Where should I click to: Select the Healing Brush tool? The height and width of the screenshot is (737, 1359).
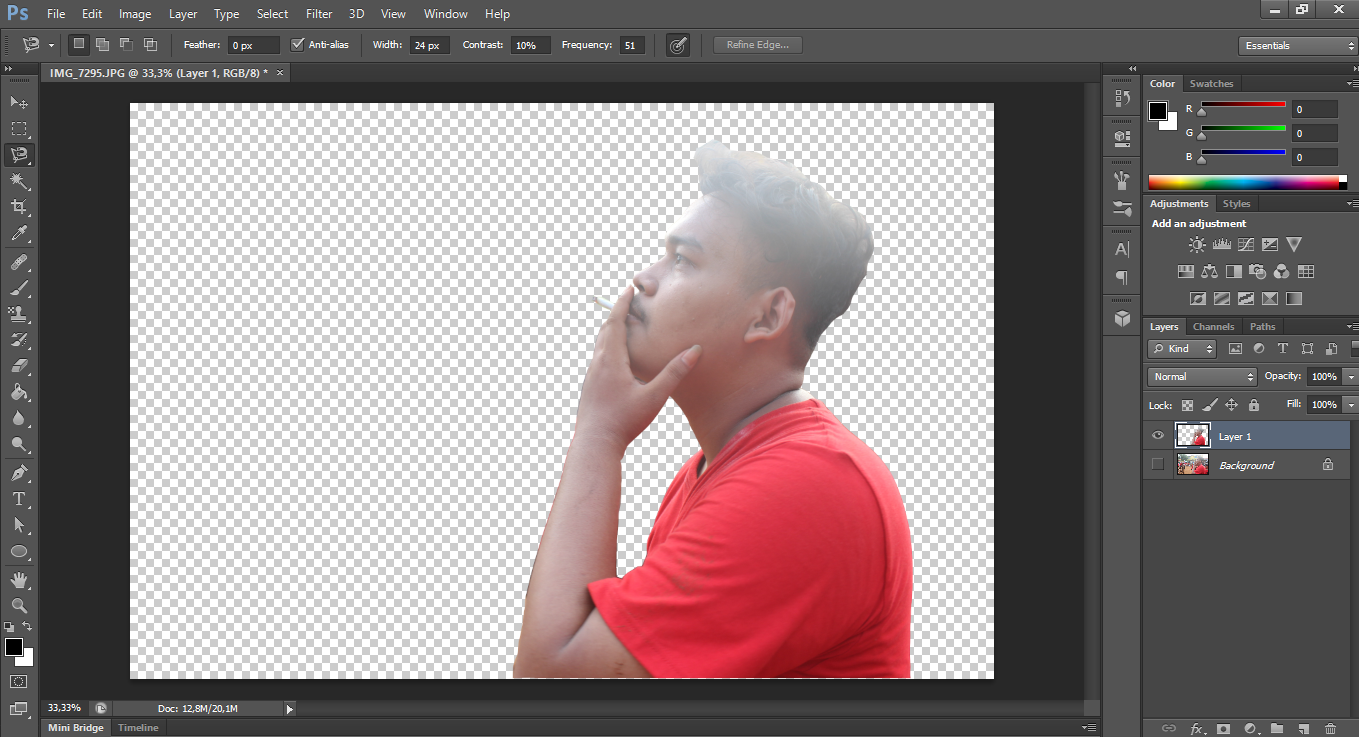[x=19, y=262]
